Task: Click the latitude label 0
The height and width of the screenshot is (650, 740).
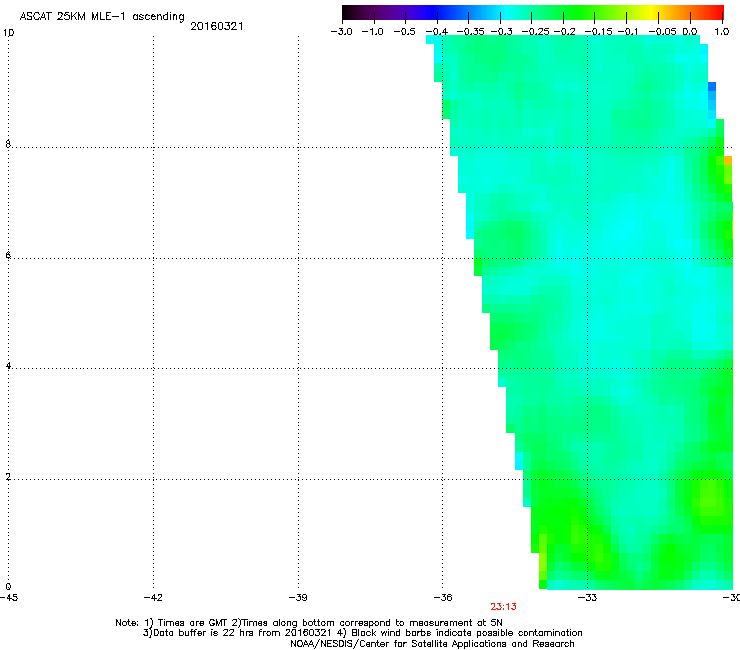Action: (8, 587)
